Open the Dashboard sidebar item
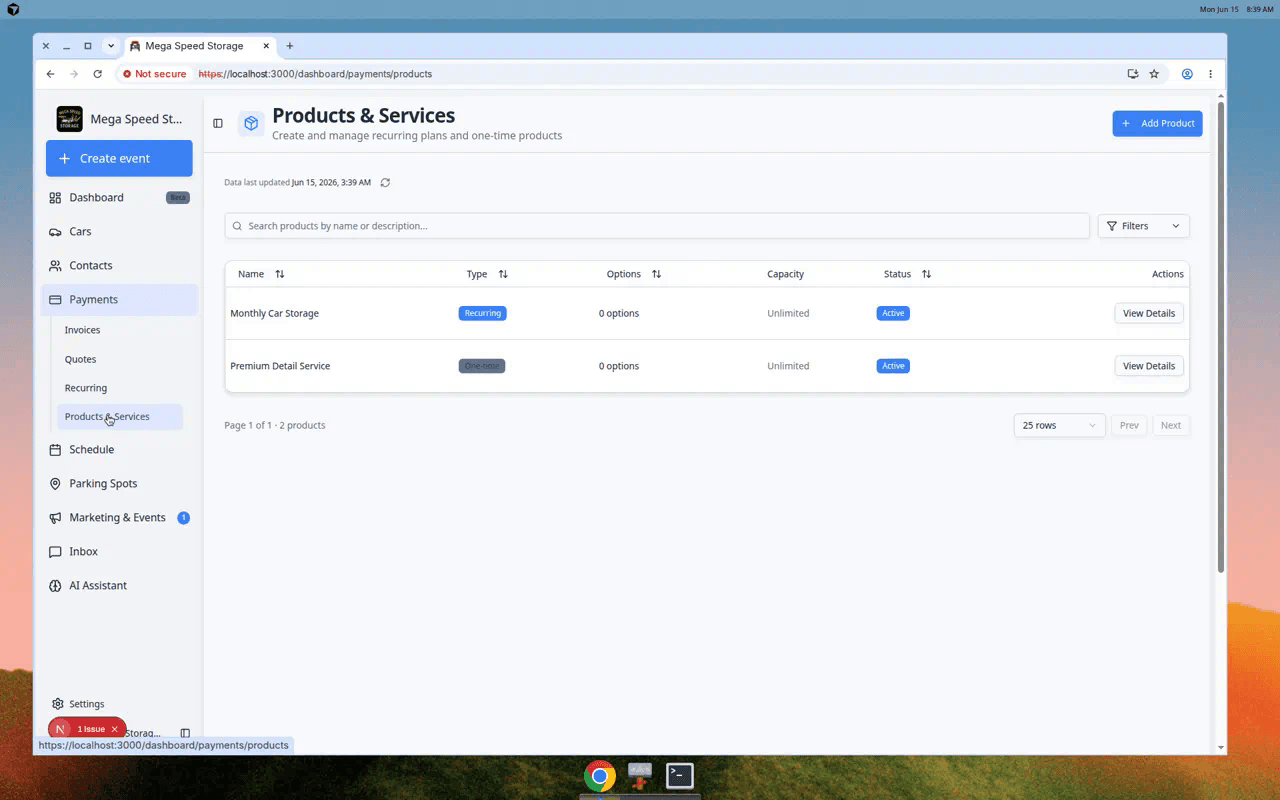The image size is (1280, 800). pos(119,198)
